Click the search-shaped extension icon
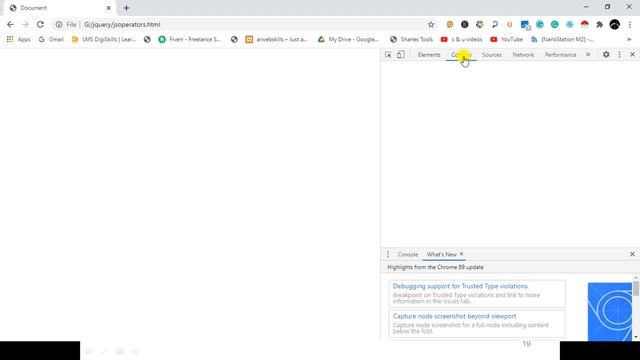The image size is (640, 360). pyautogui.click(x=495, y=24)
